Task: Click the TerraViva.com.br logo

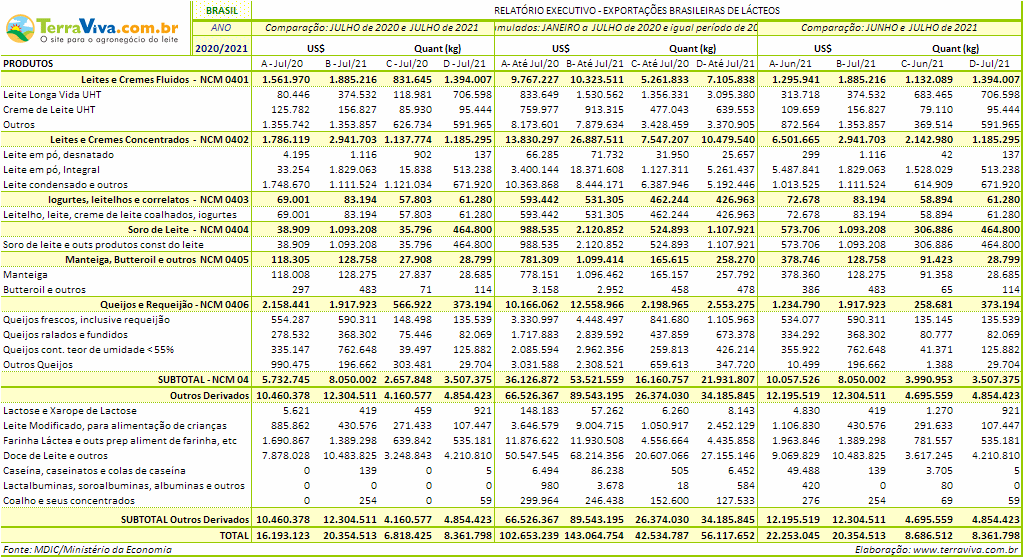Action: (93, 29)
